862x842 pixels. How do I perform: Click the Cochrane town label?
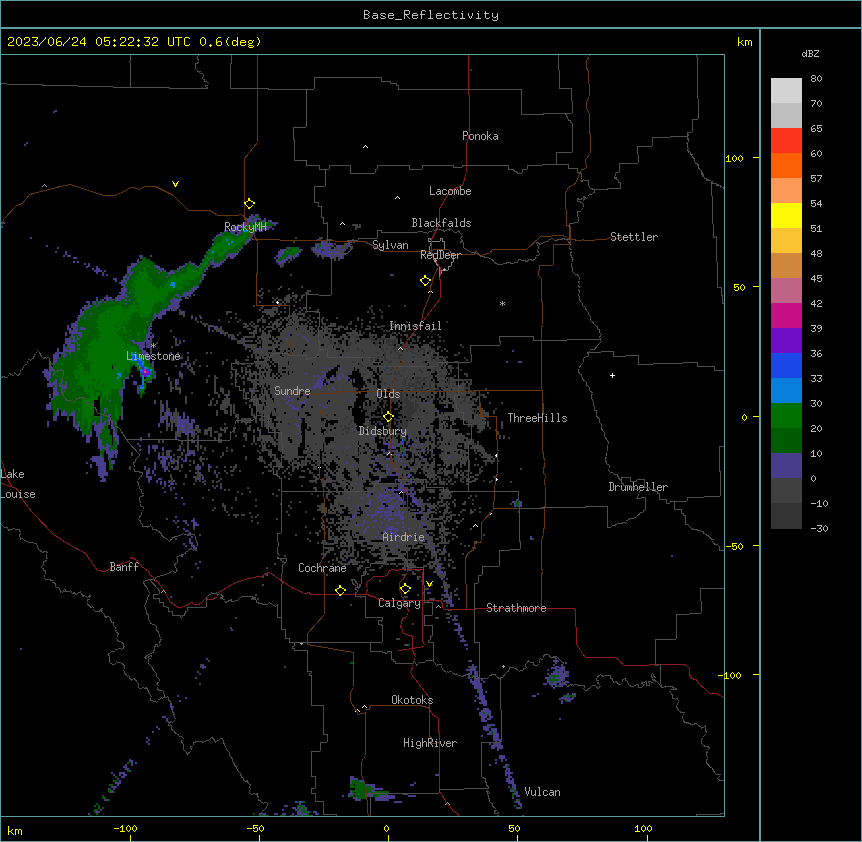pos(322,568)
